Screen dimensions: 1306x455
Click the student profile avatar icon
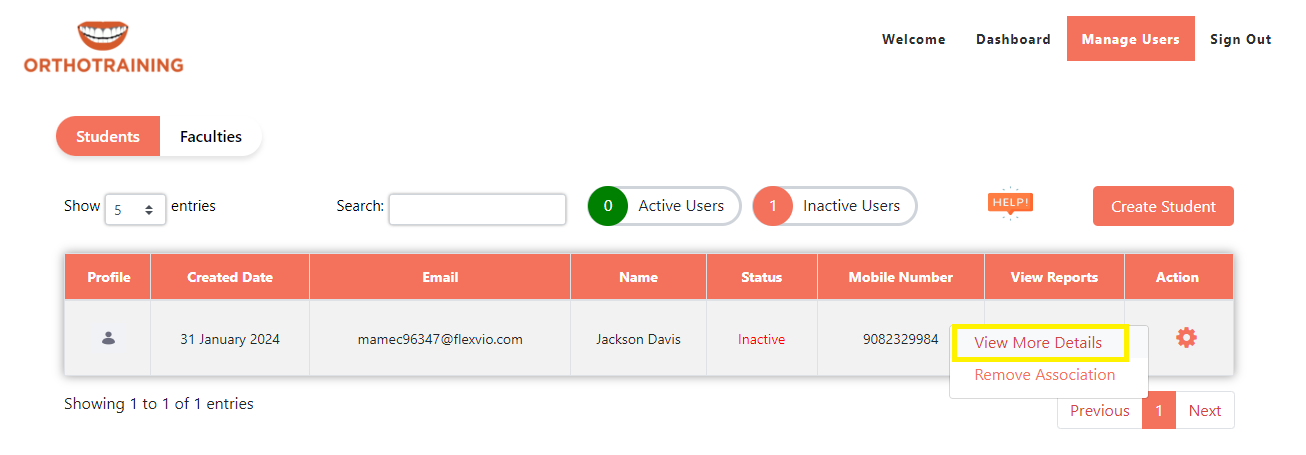tap(108, 339)
